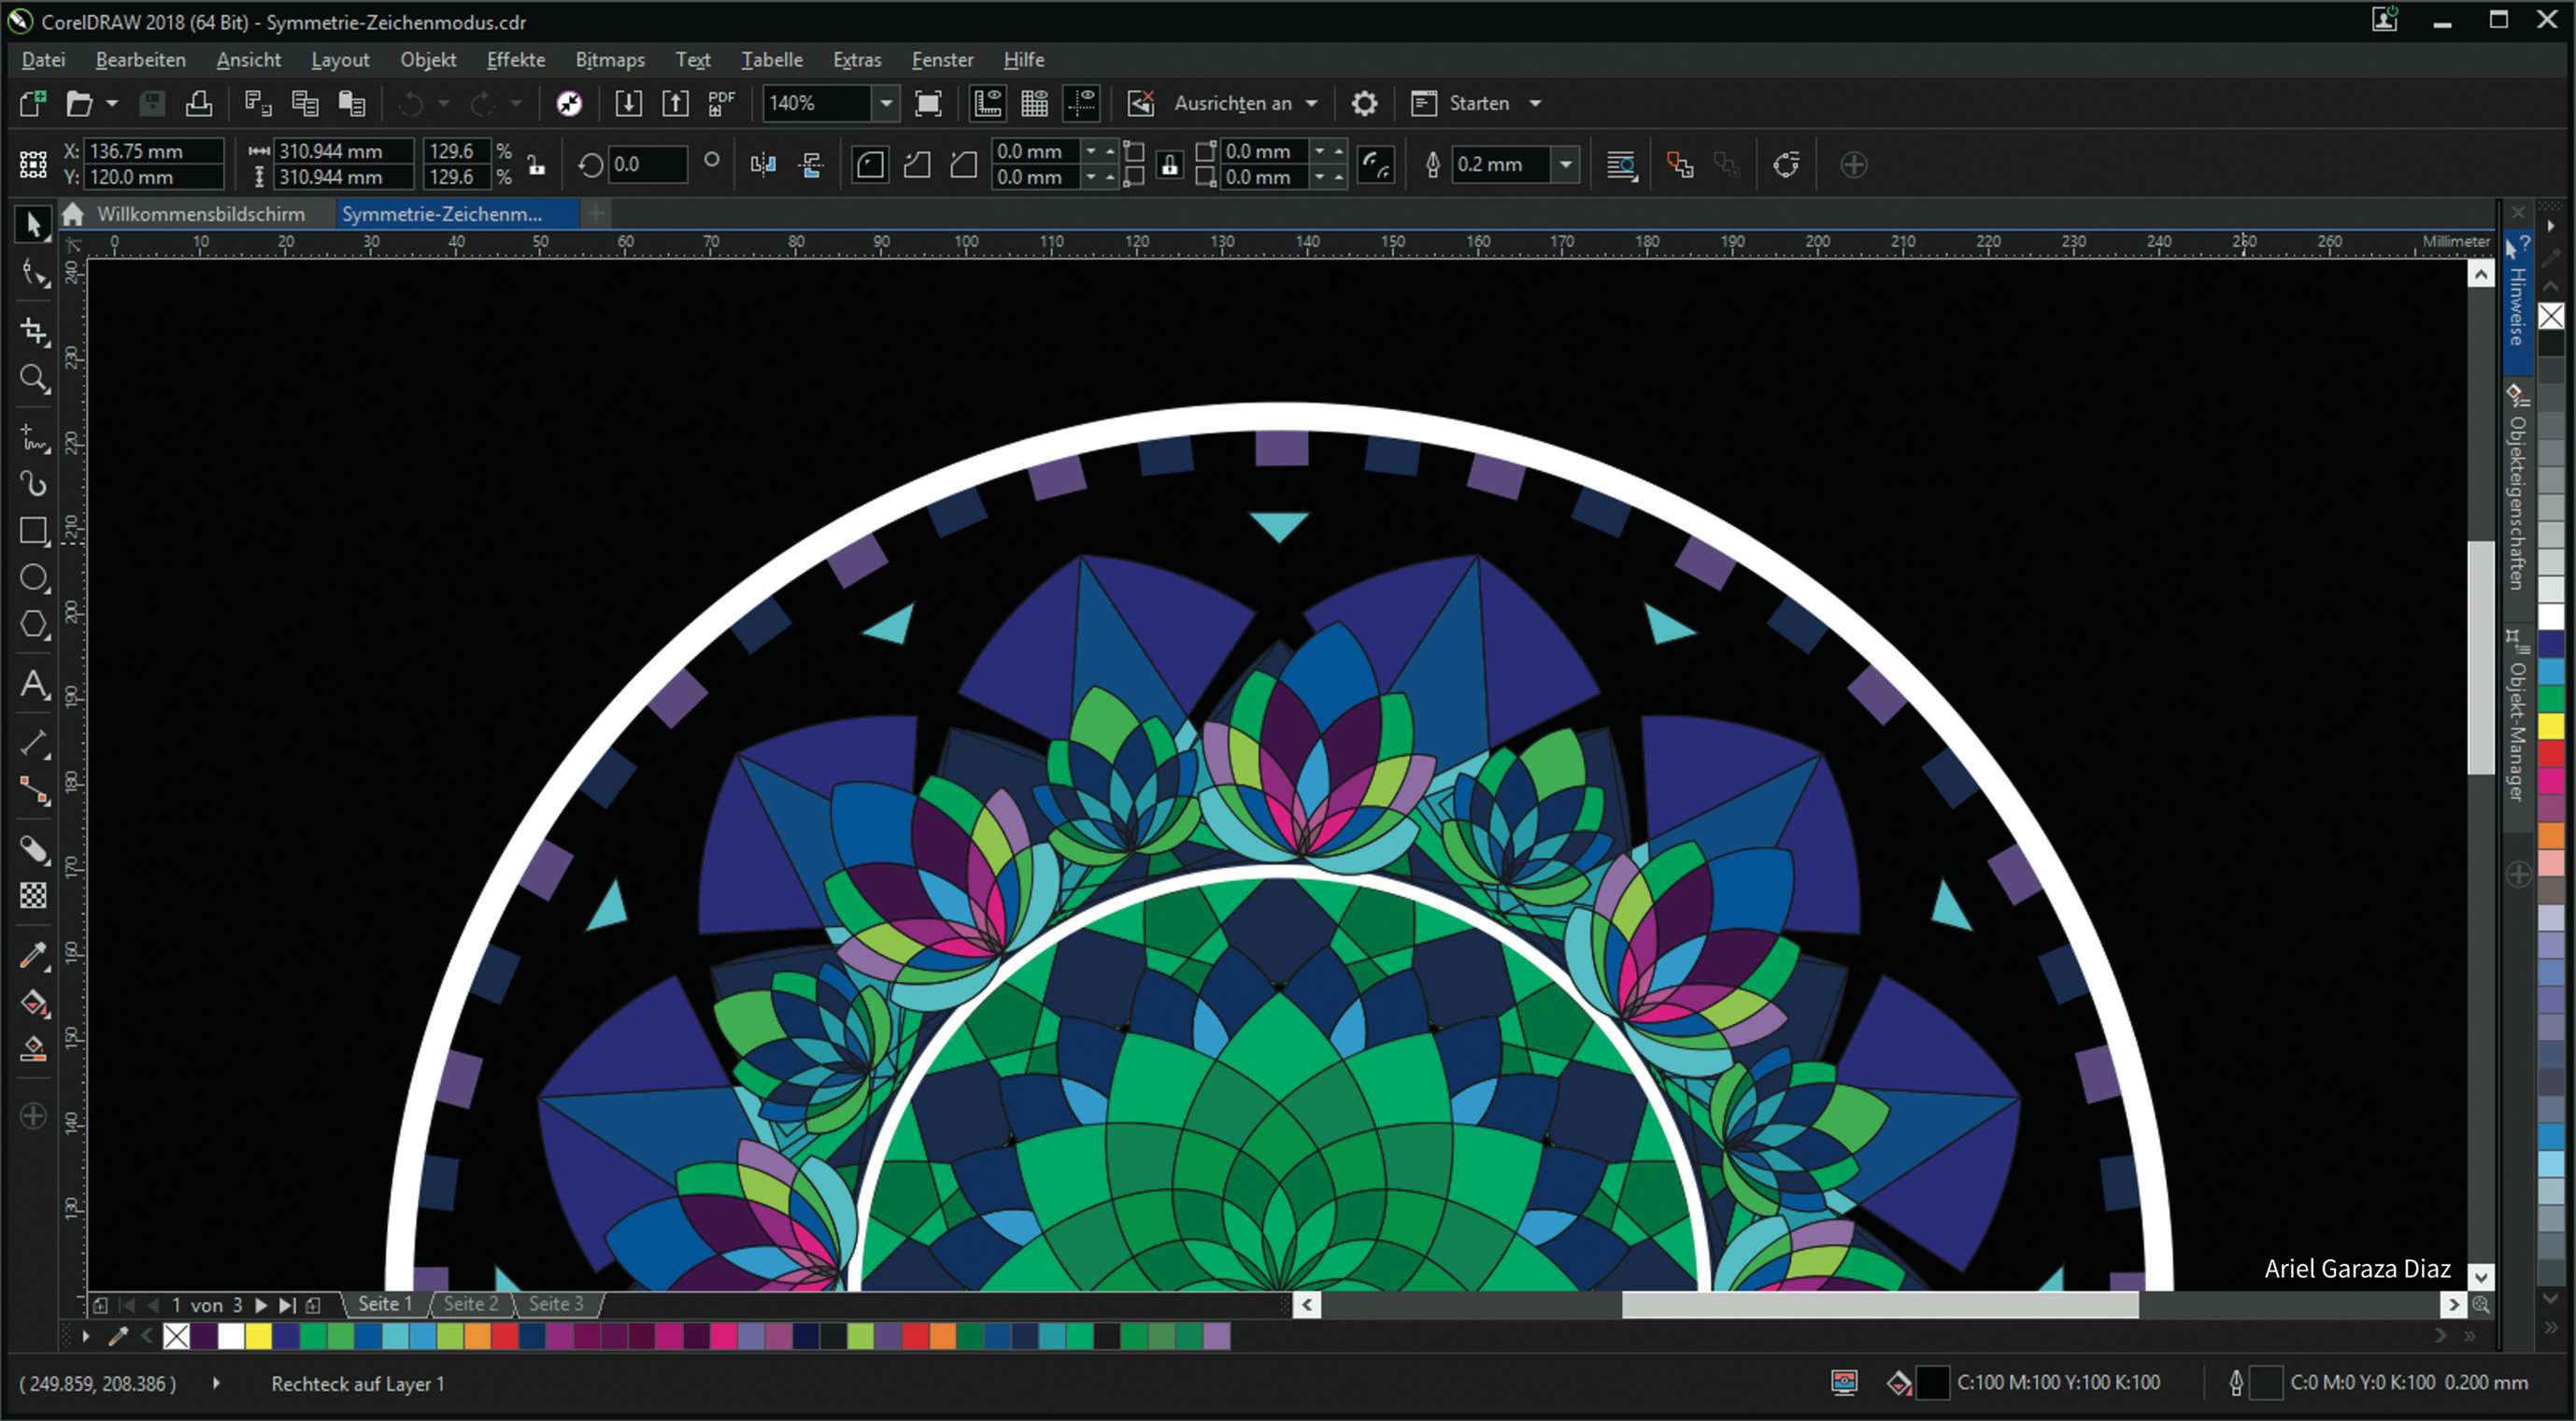The height and width of the screenshot is (1421, 2576).
Task: Open the Effekte menu
Action: pos(515,60)
